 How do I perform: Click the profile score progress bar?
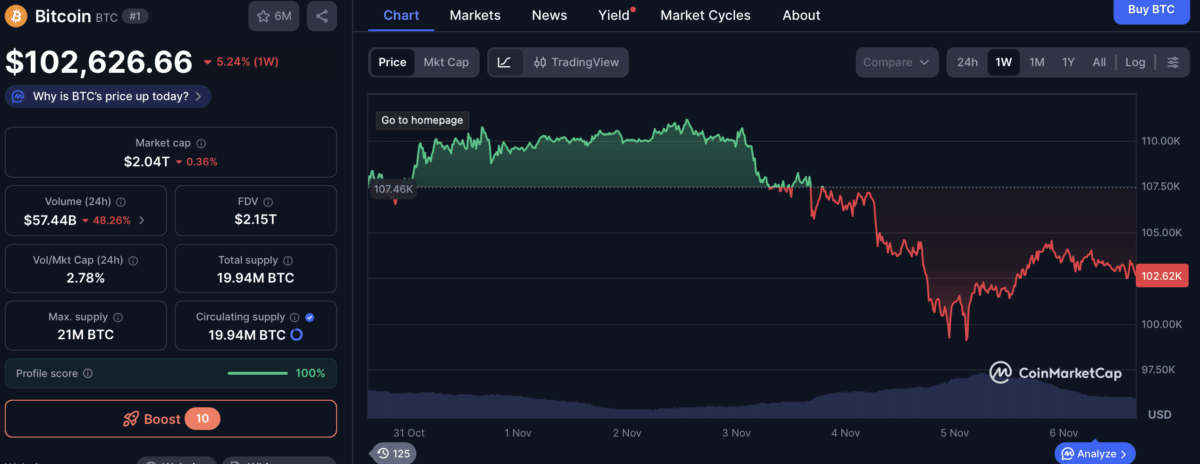click(257, 374)
